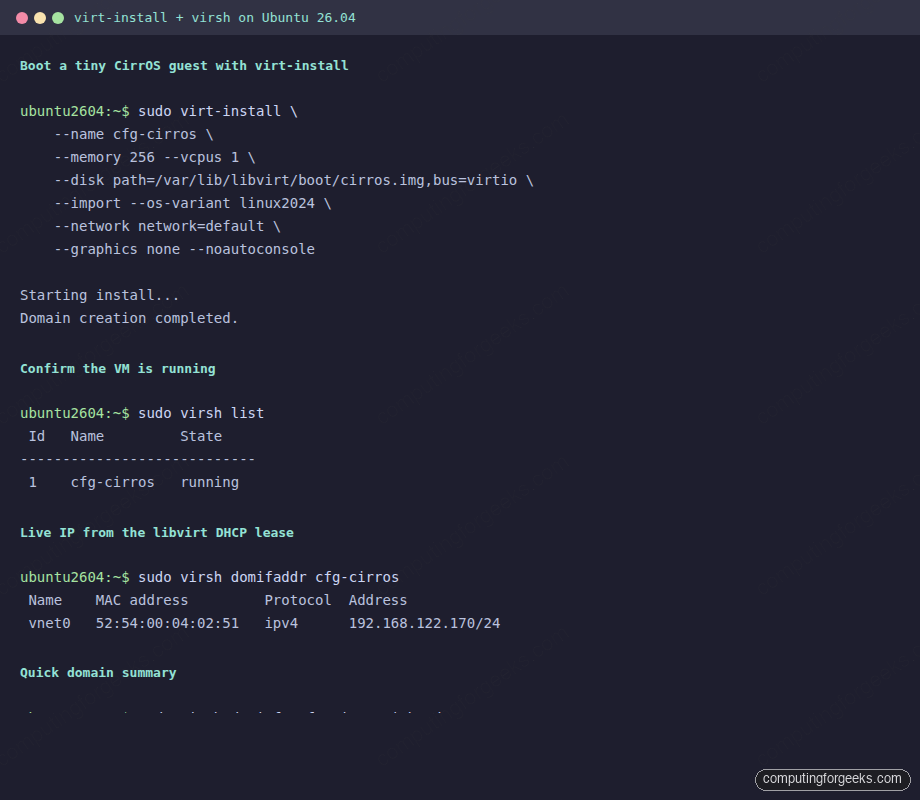The width and height of the screenshot is (920, 800).
Task: Click the 'Address' column header
Action: click(378, 600)
